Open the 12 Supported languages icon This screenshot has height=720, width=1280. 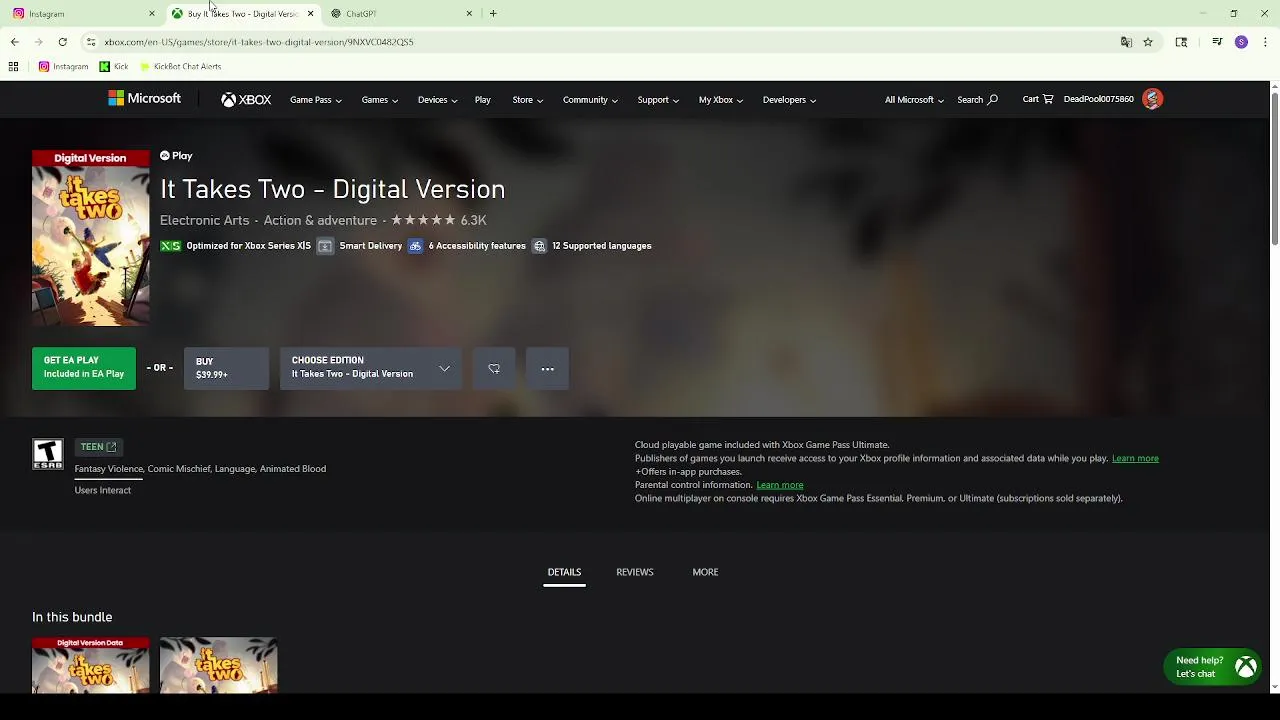(539, 246)
